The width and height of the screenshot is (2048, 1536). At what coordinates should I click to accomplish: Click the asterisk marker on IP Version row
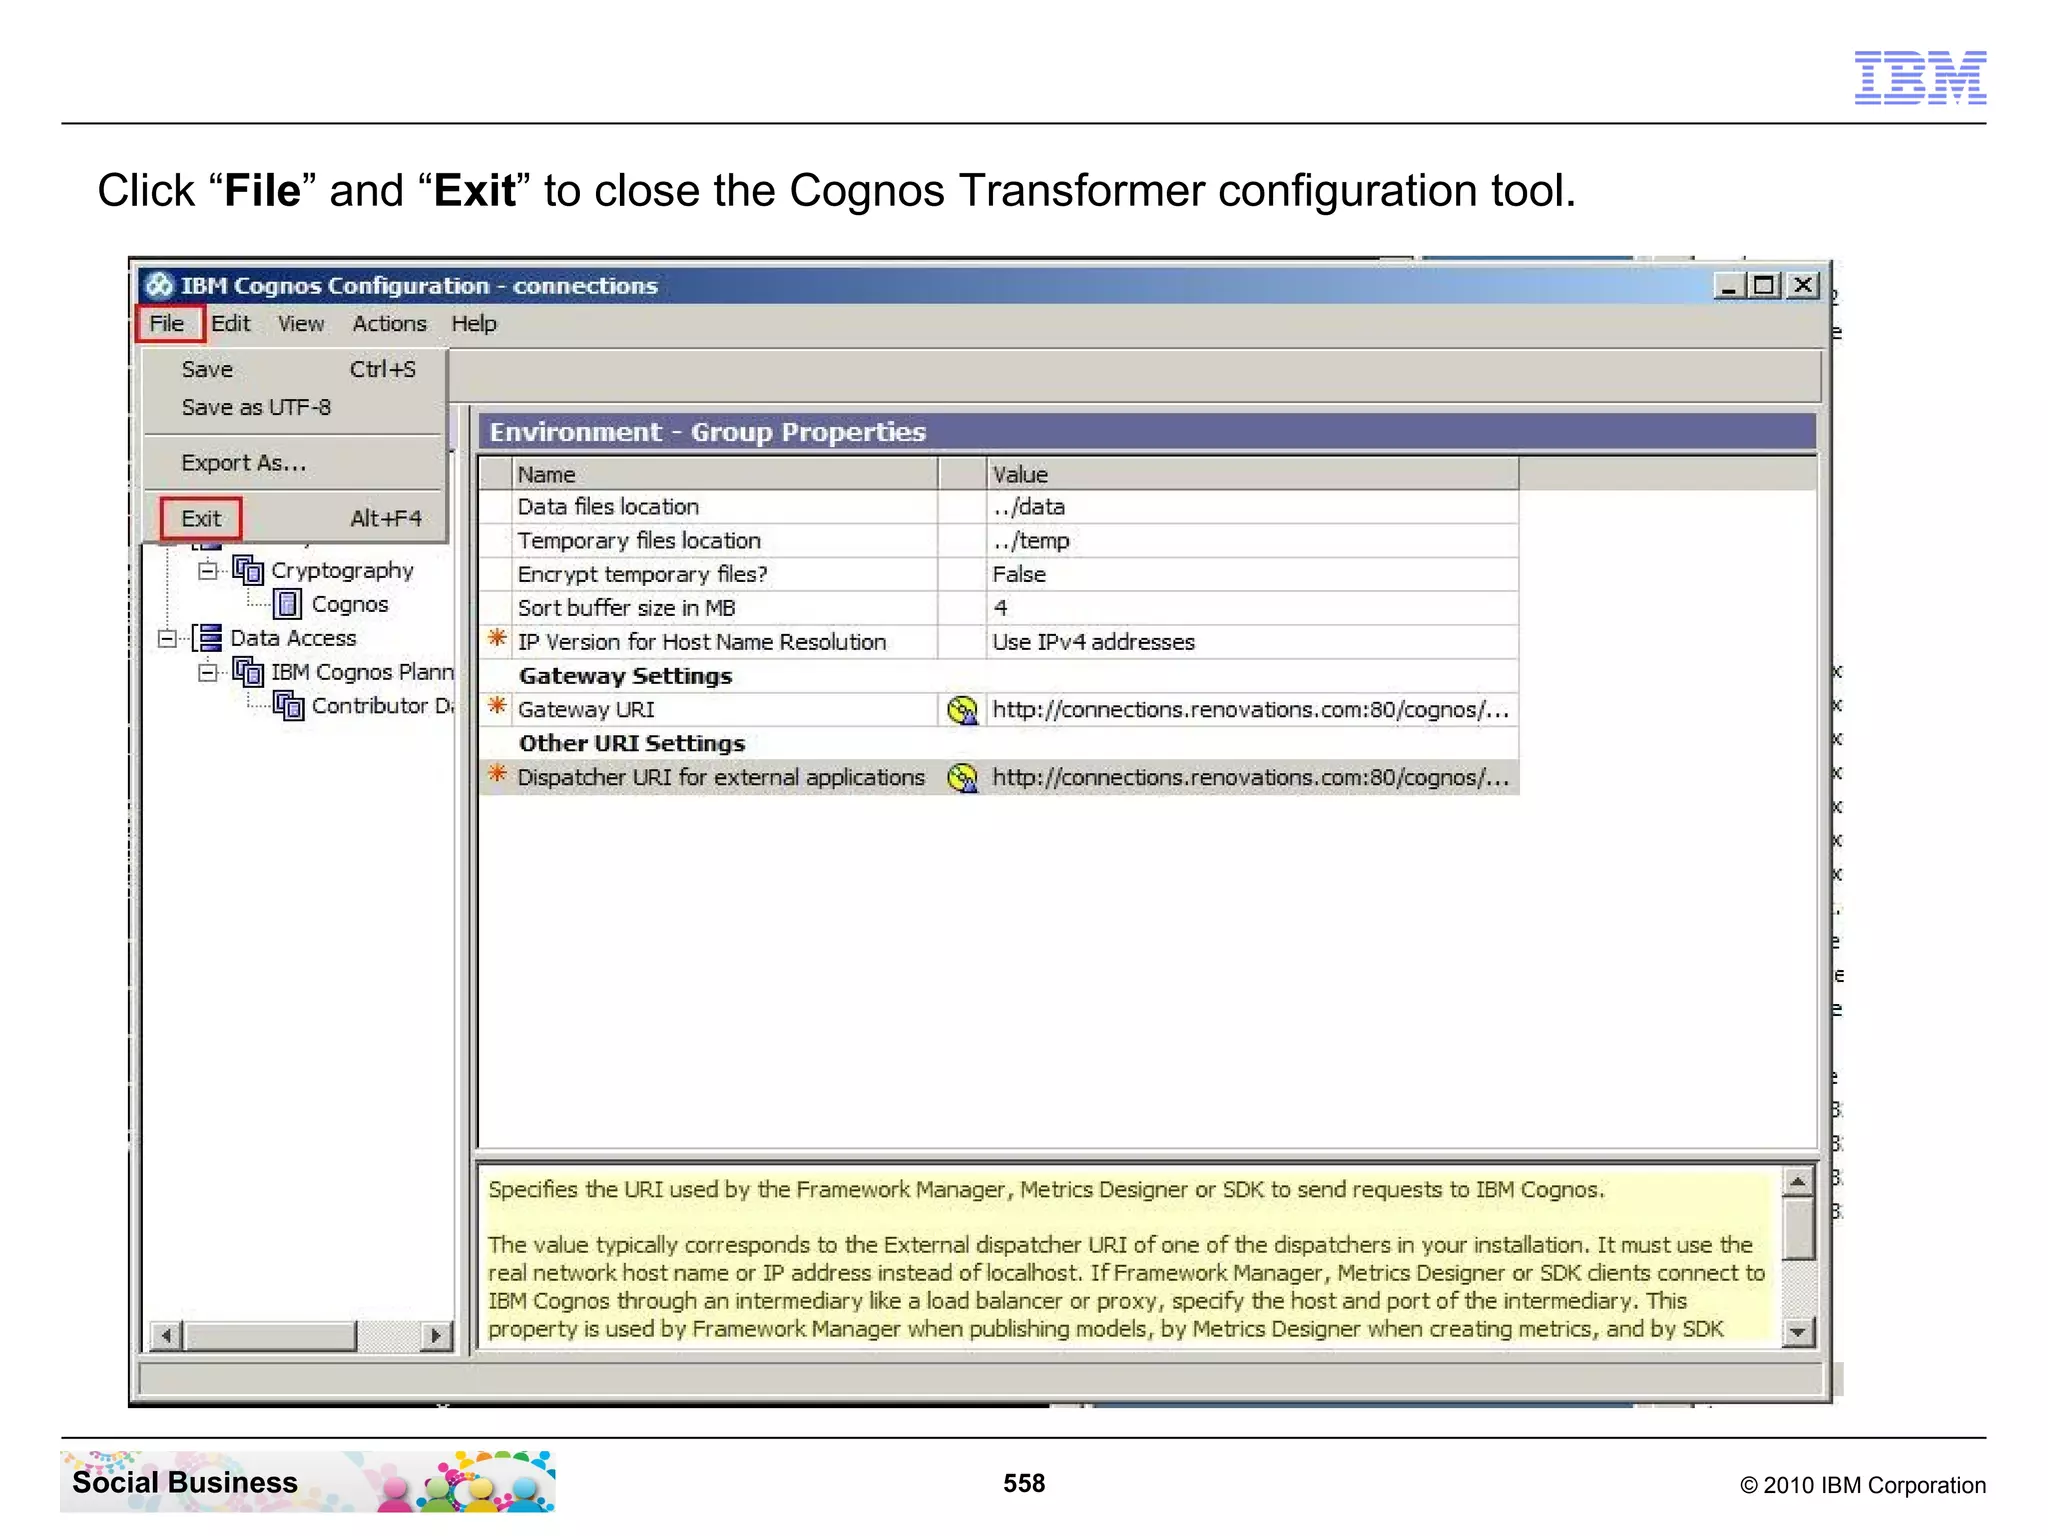(497, 639)
